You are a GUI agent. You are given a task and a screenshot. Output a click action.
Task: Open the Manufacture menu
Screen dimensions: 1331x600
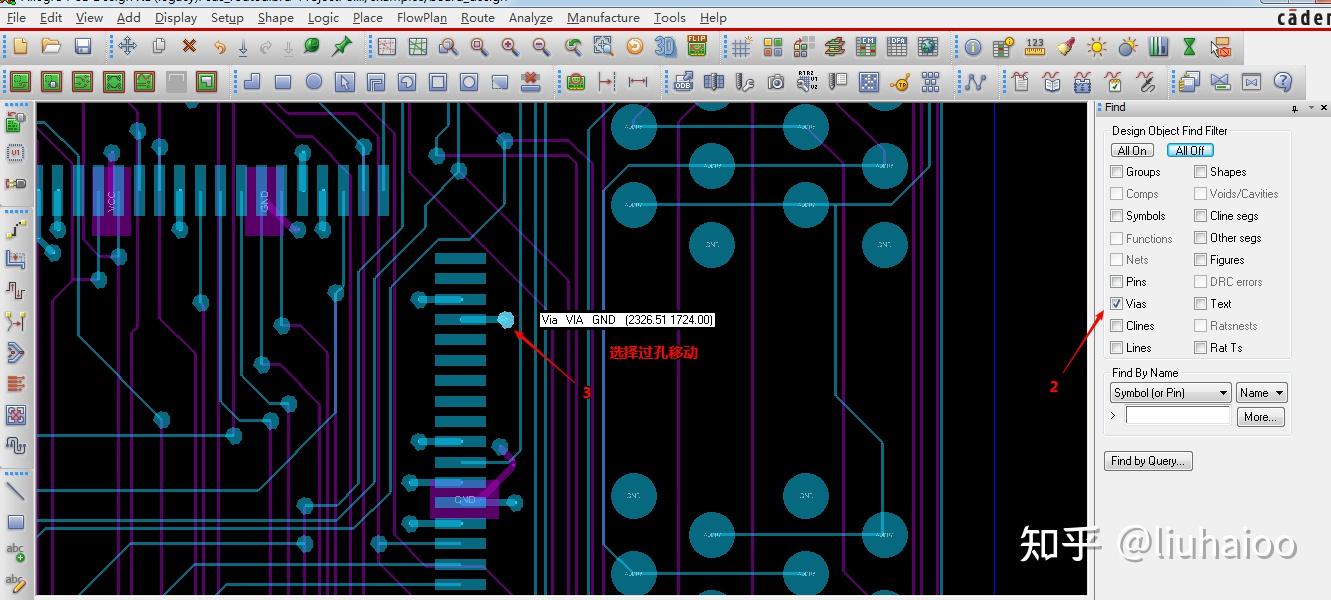[x=603, y=17]
